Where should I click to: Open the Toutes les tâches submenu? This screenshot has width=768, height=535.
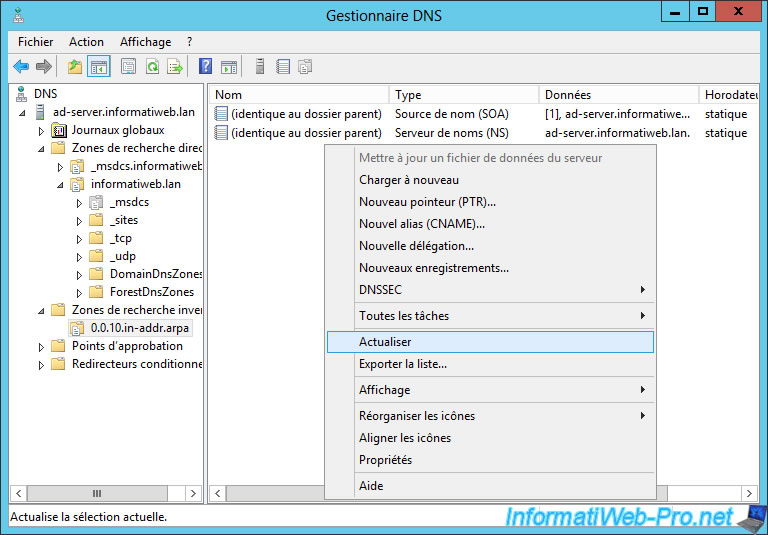490,316
